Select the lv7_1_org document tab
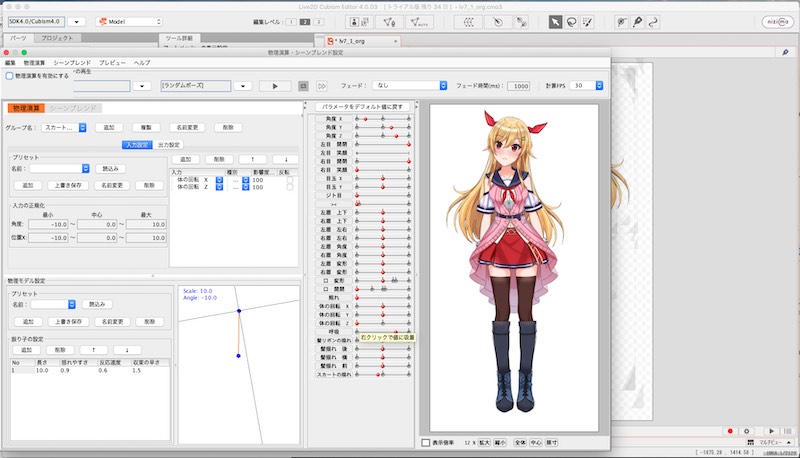800x458 pixels. pyautogui.click(x=363, y=41)
